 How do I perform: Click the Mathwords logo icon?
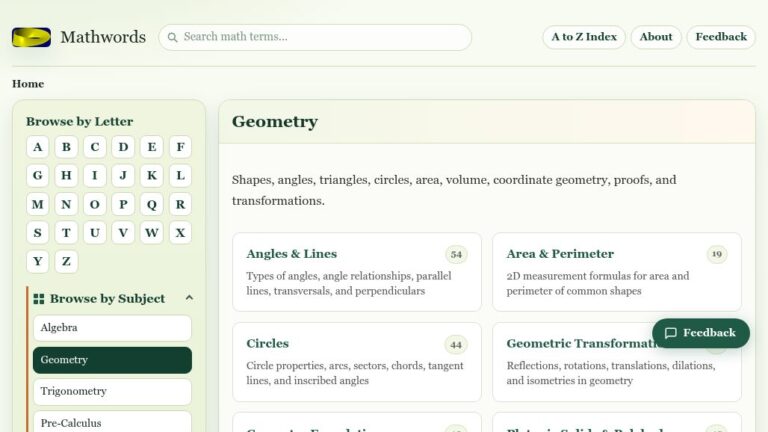coord(31,37)
